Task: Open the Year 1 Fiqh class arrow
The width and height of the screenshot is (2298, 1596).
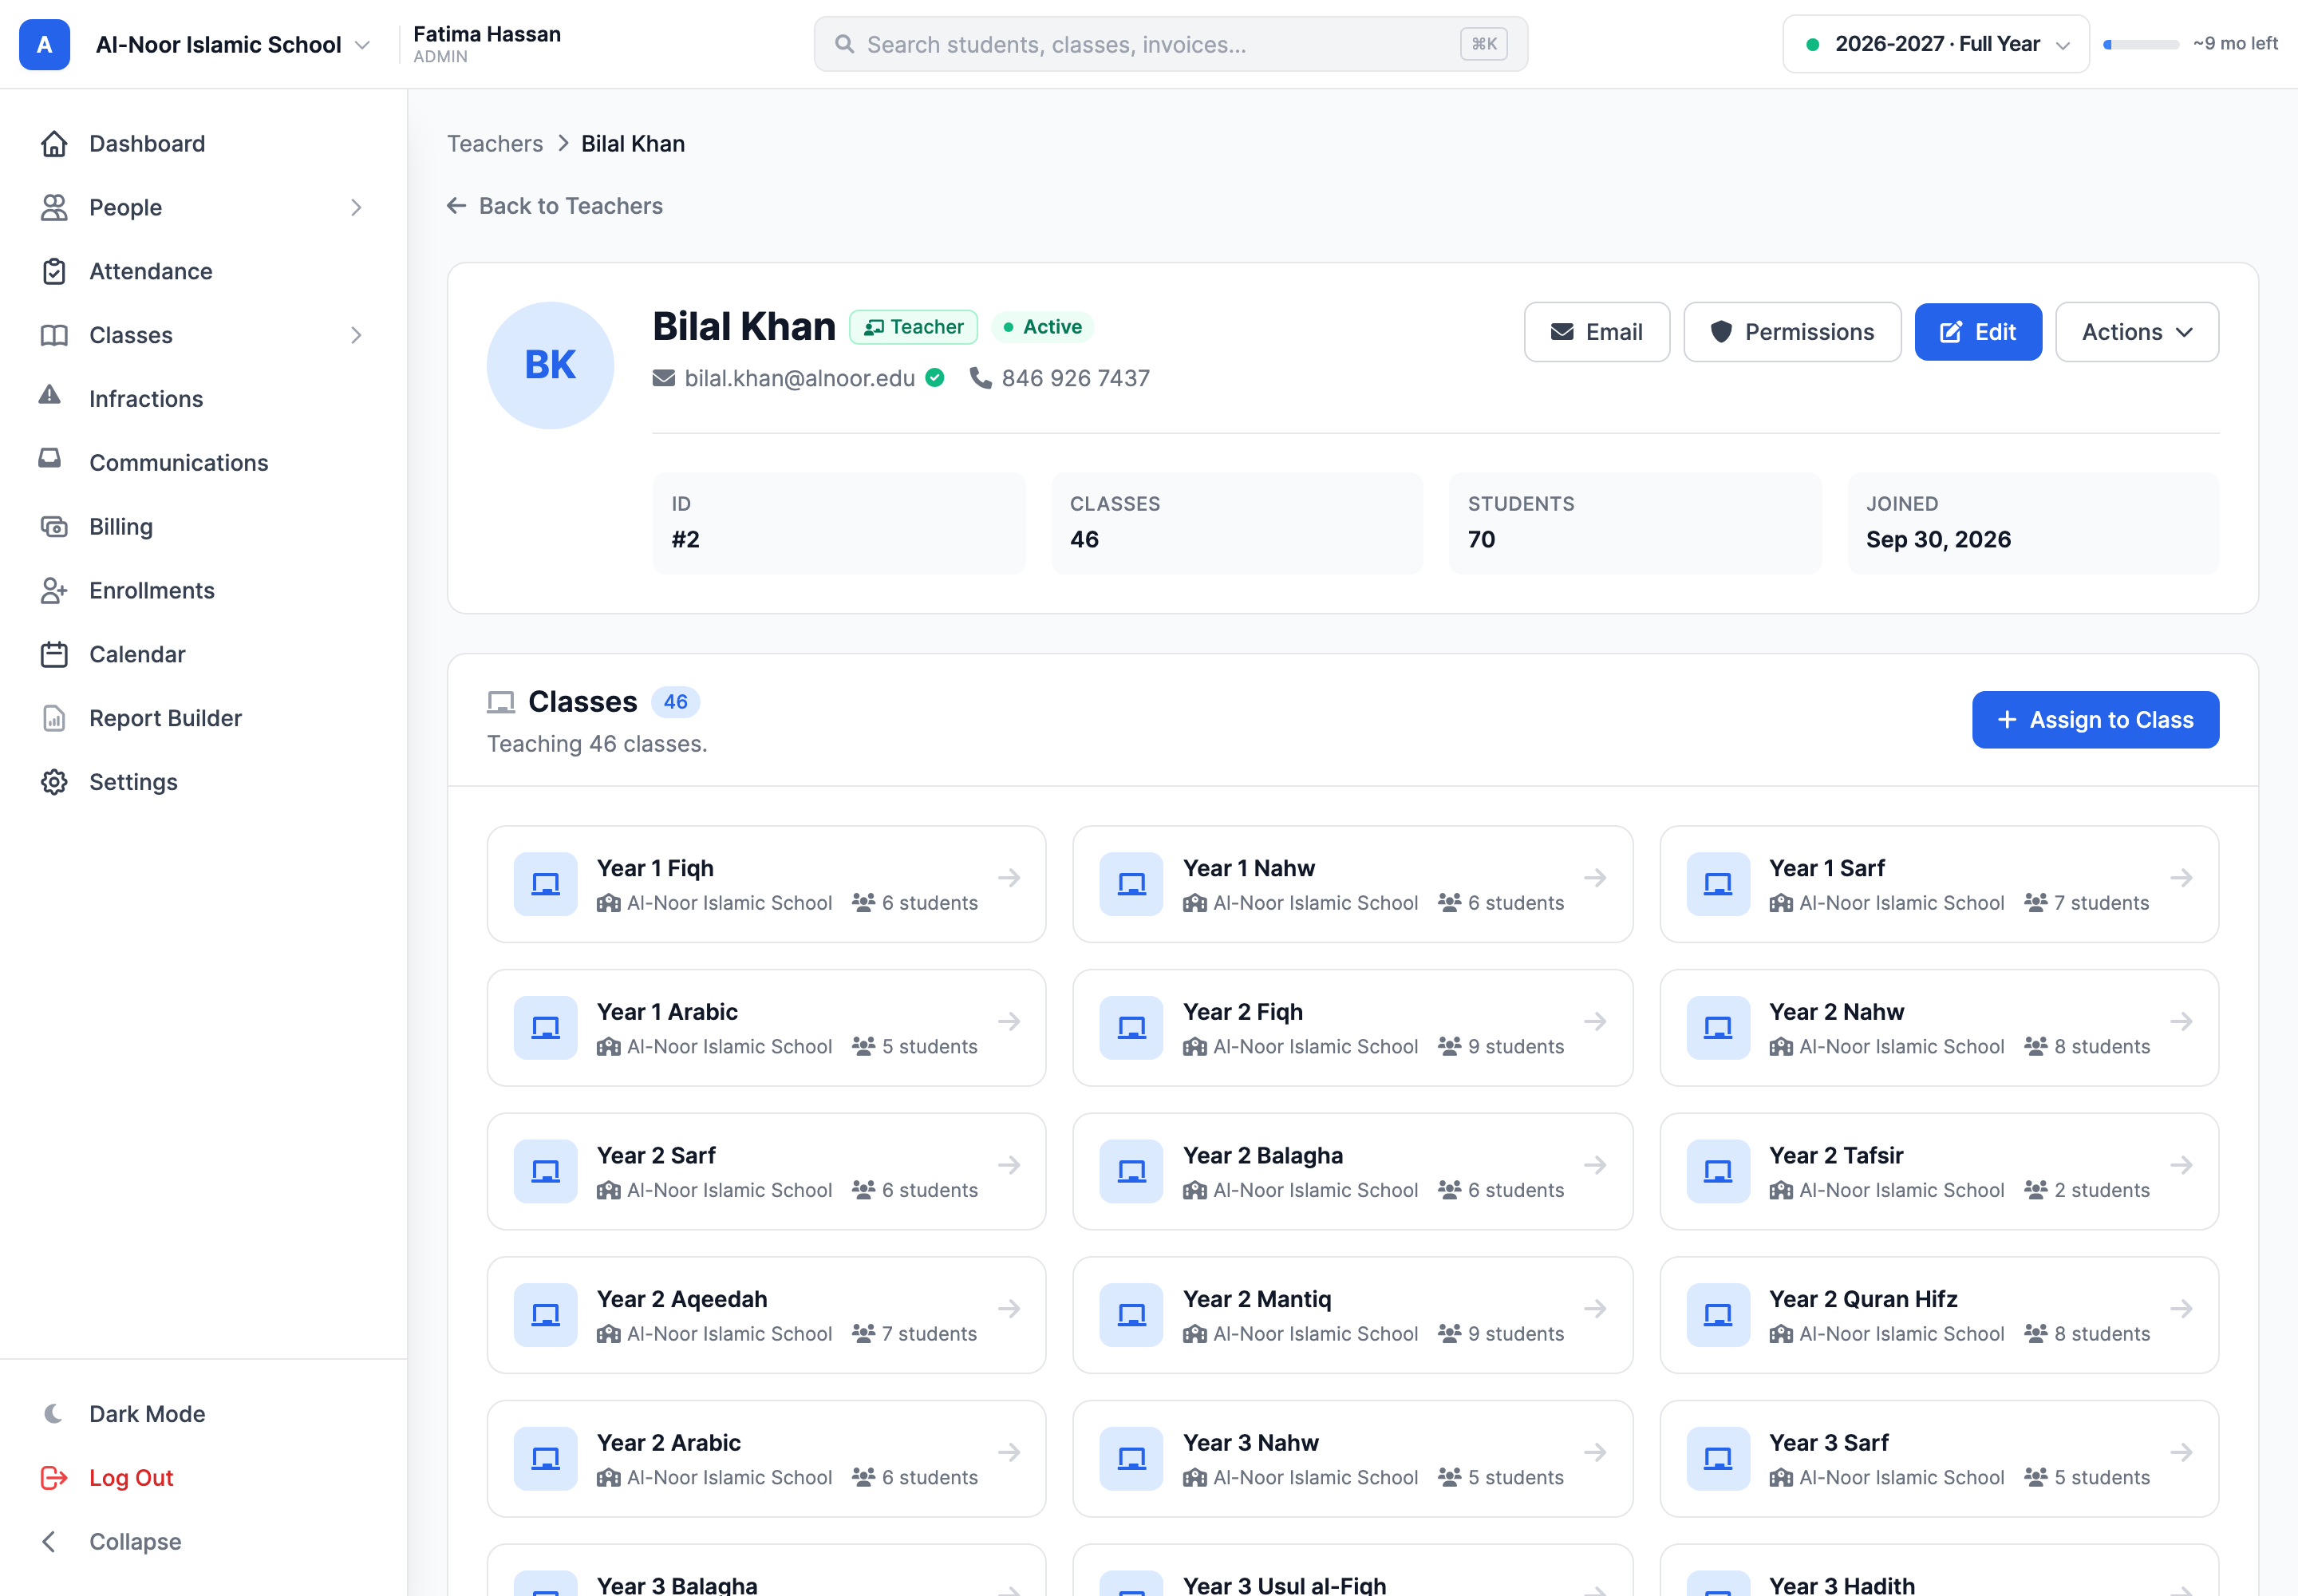Action: coord(1010,878)
